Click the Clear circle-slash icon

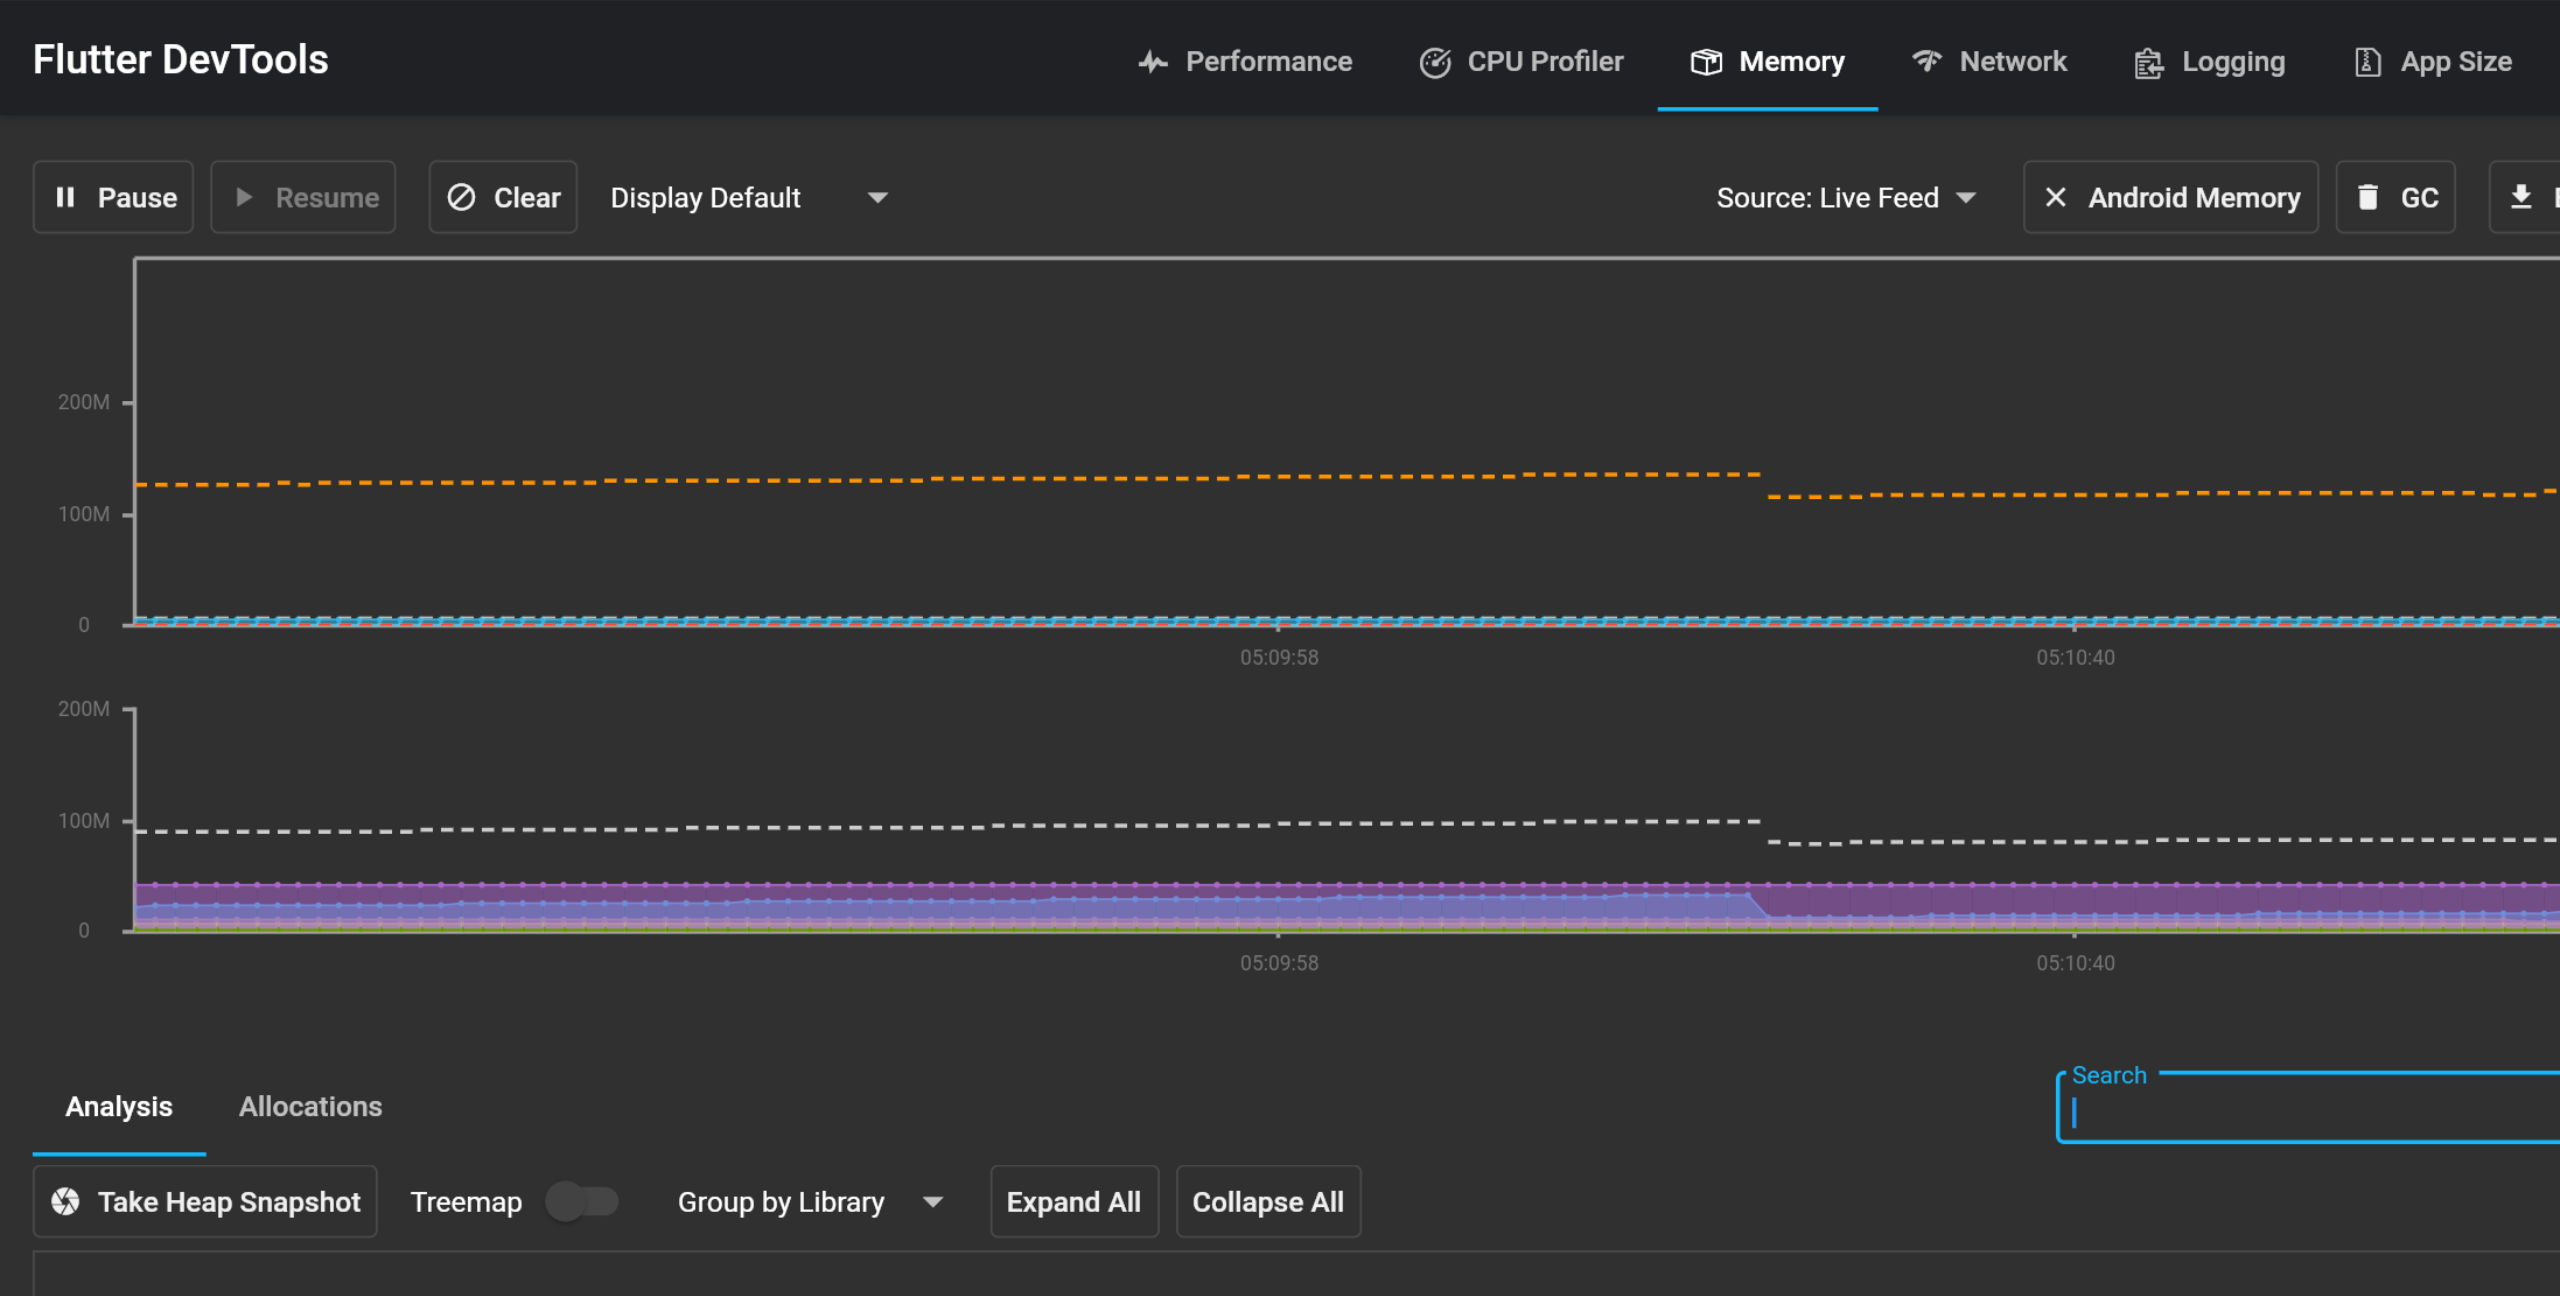pyautogui.click(x=461, y=197)
